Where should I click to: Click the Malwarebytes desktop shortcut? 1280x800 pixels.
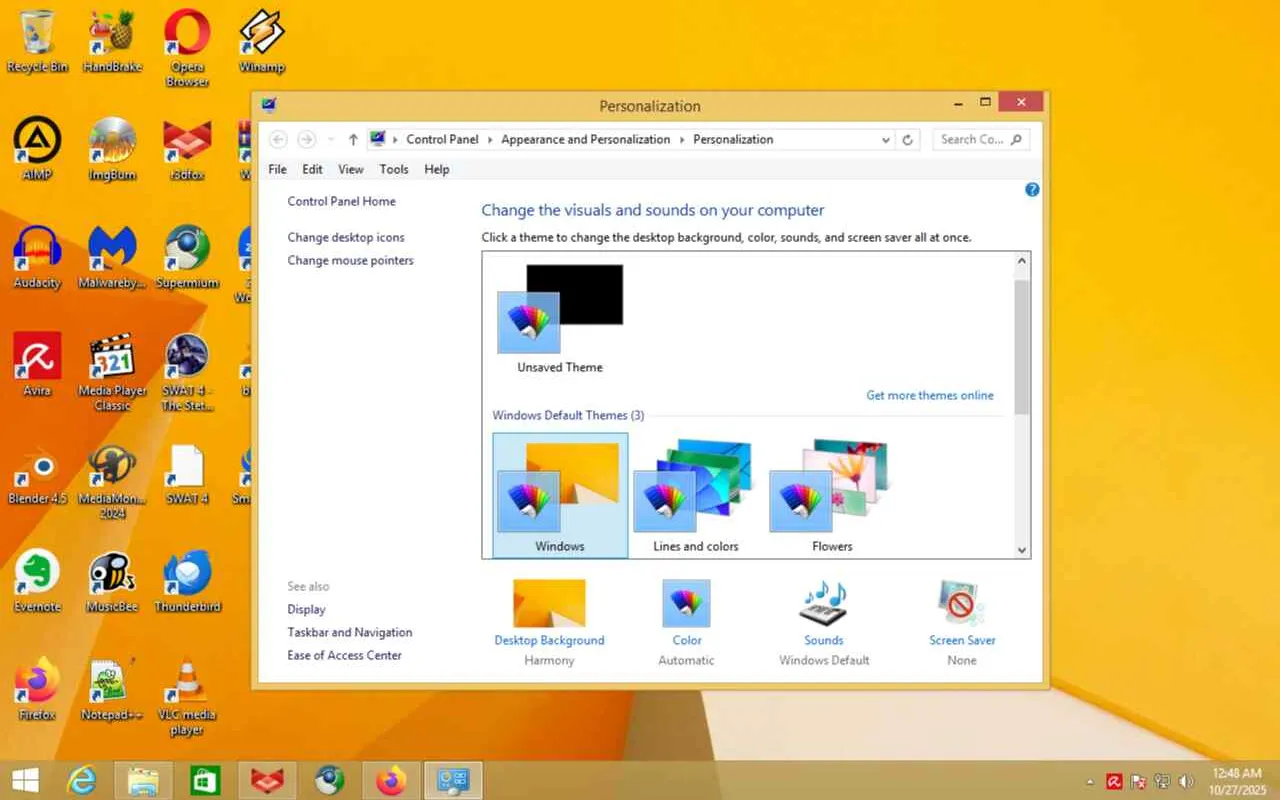(x=112, y=257)
